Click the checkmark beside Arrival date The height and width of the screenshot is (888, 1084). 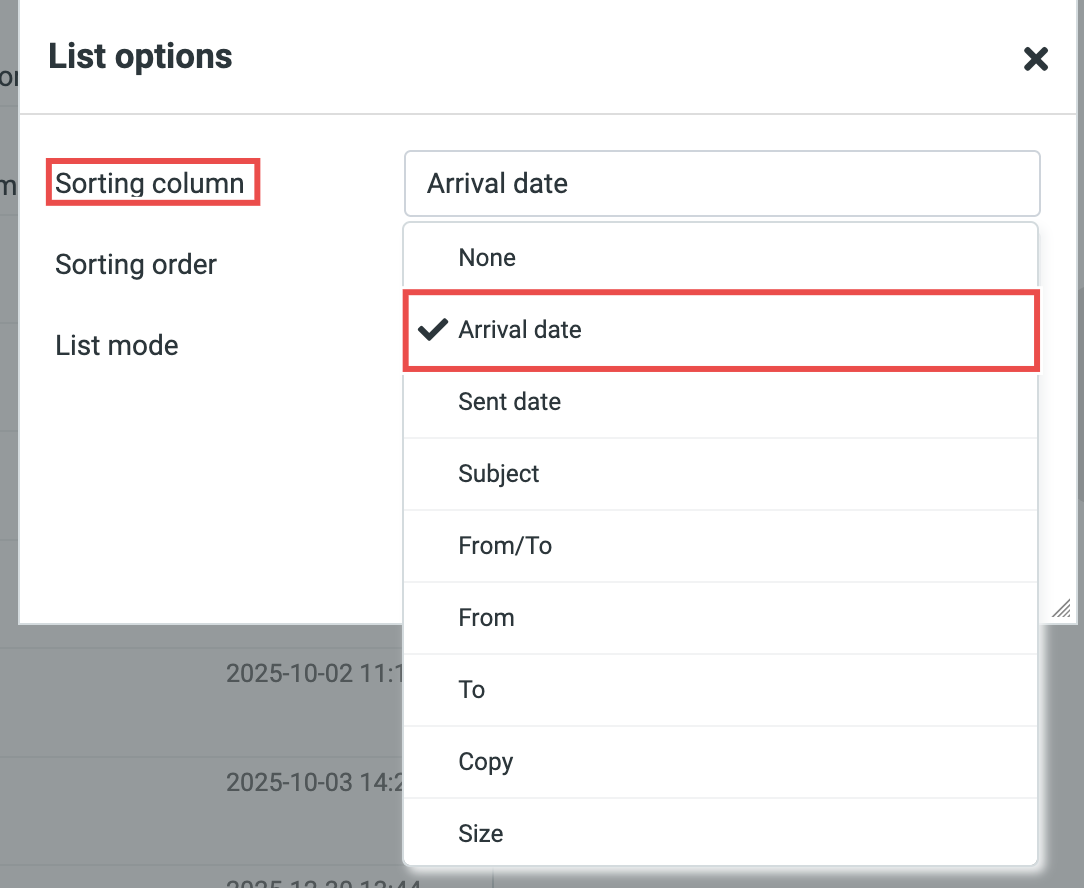click(432, 330)
